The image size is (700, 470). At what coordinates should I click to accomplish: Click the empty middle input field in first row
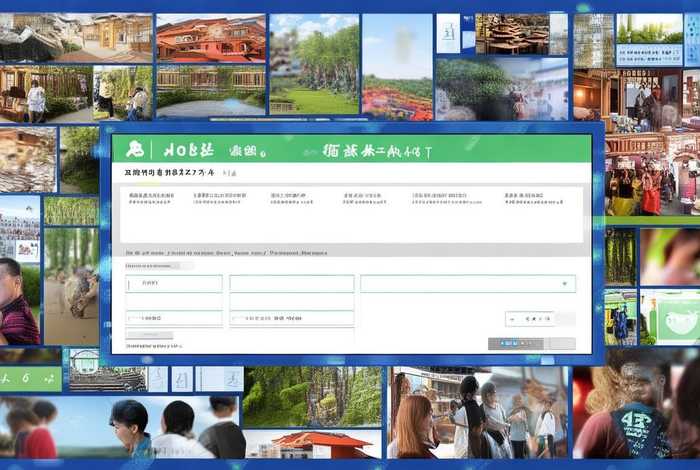coord(292,283)
